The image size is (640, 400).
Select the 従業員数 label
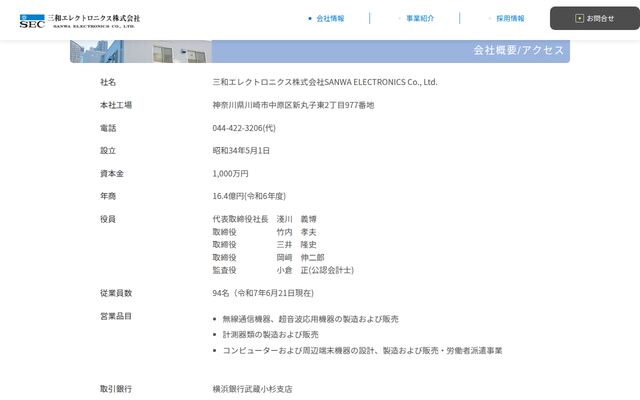pyautogui.click(x=116, y=293)
